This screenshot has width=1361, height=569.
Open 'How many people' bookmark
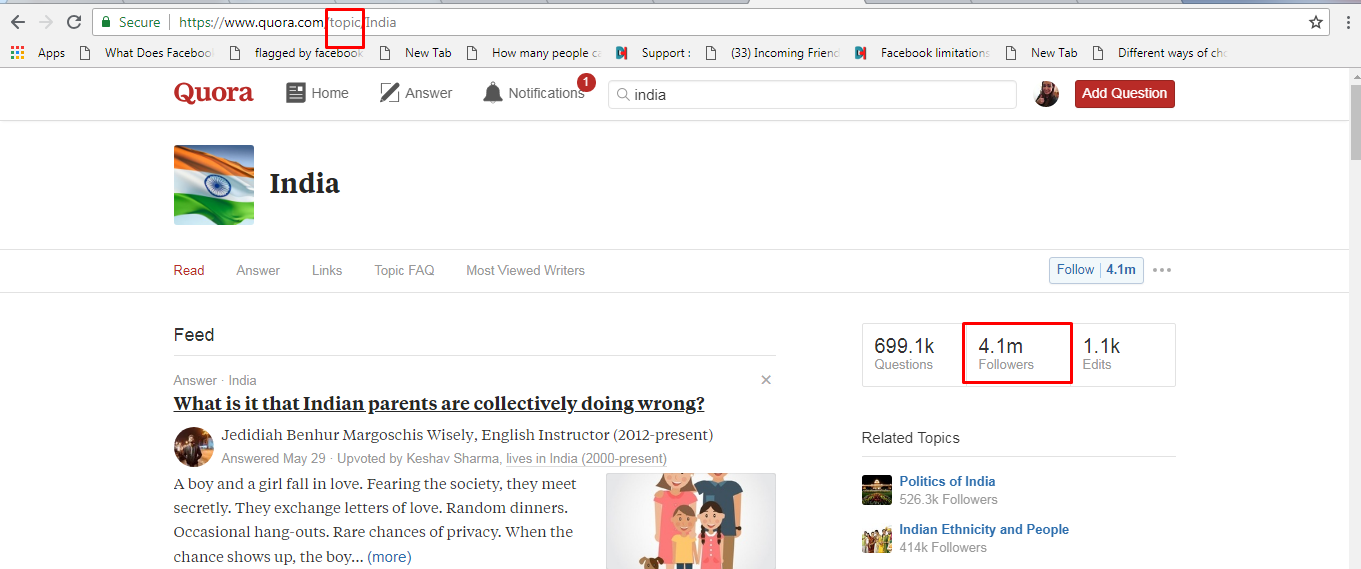[534, 53]
